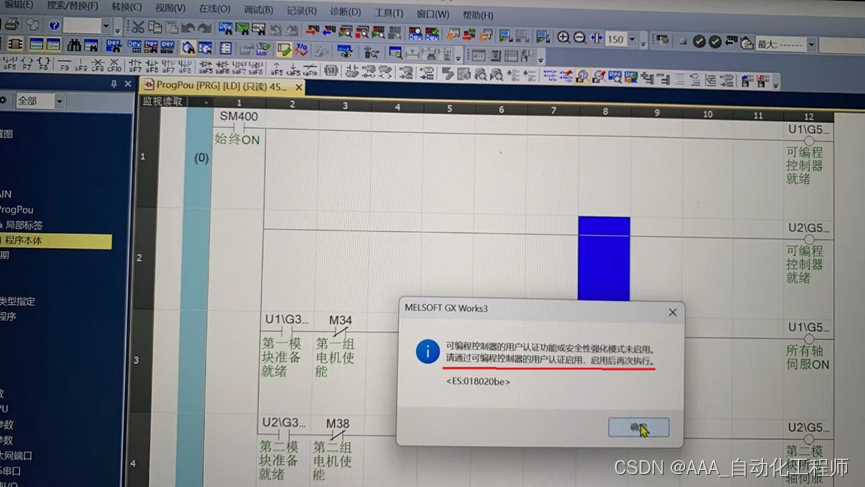The image size is (865, 487).
Task: Click the write-mode pencil icon in second row
Action: coord(285,50)
